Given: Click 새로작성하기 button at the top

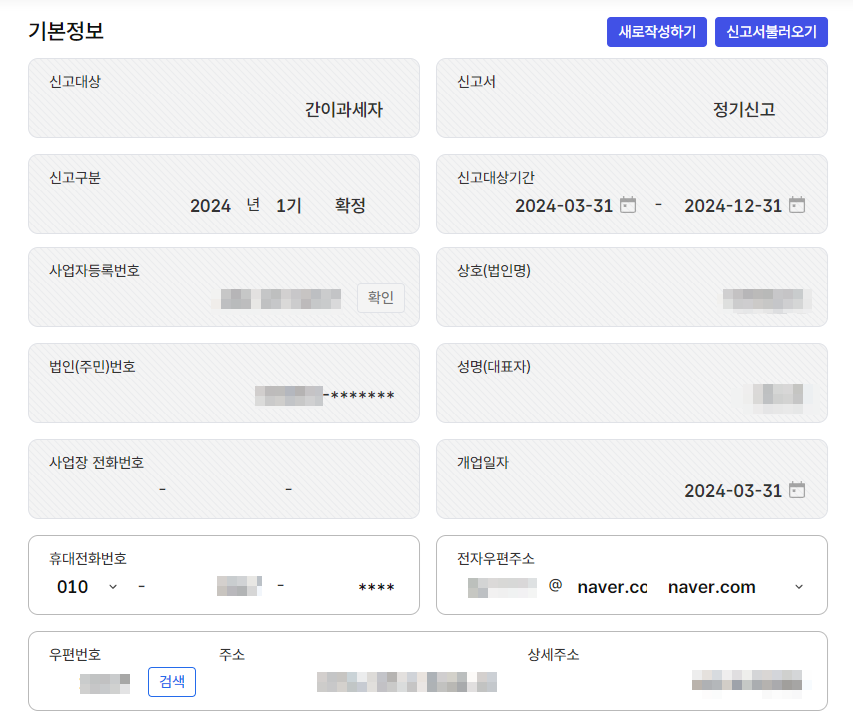Looking at the screenshot, I should (x=657, y=32).
